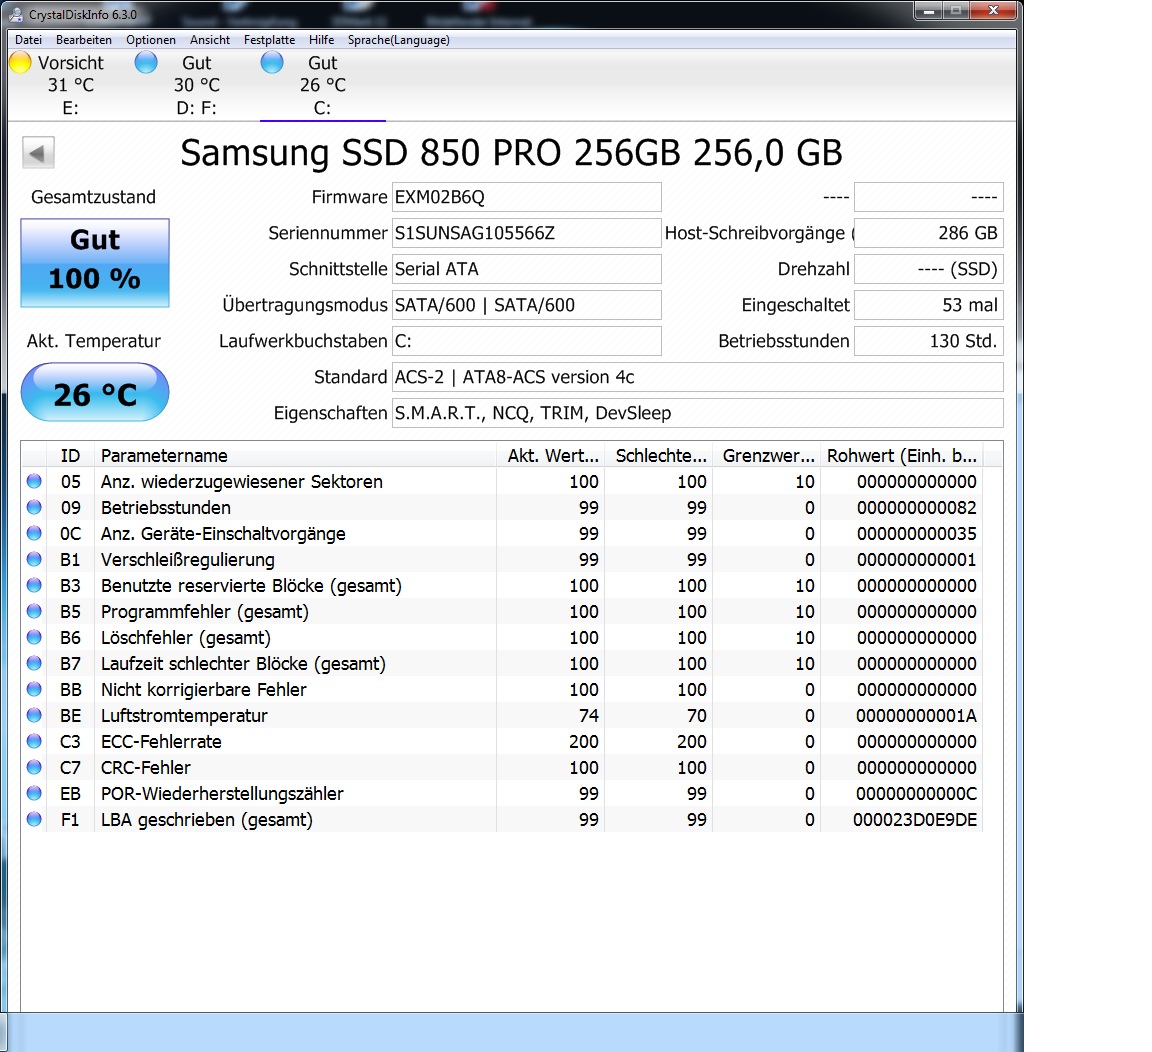The image size is (1152, 1052).
Task: Open the Festplatte menu
Action: point(270,40)
